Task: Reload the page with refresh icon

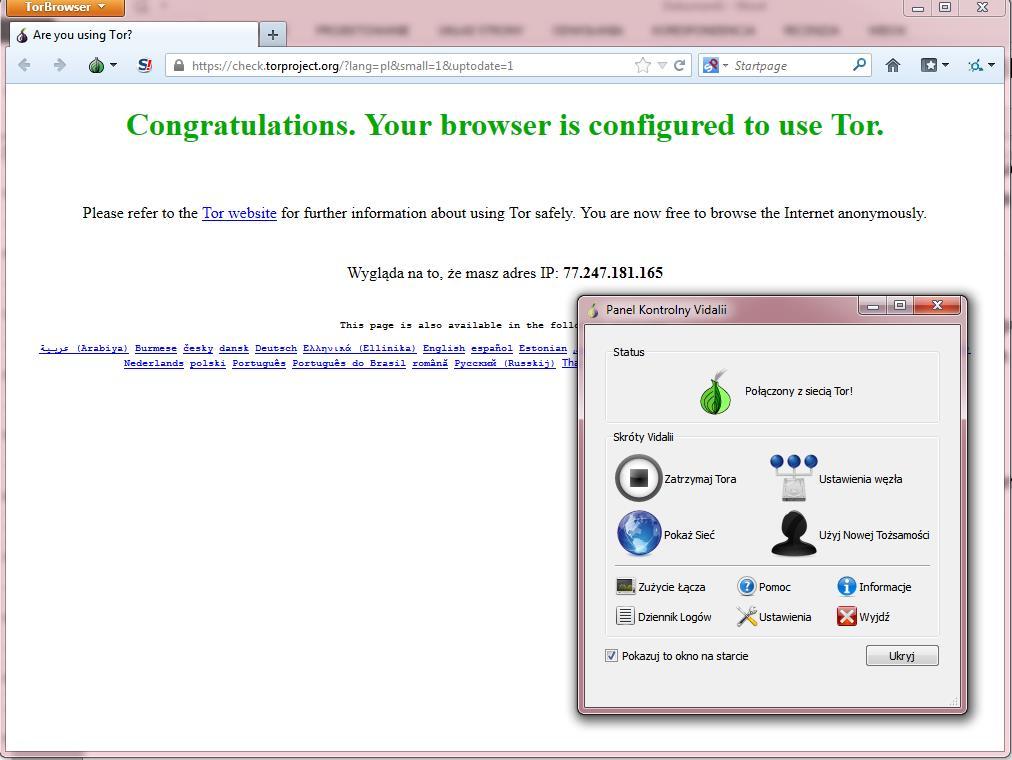Action: click(680, 65)
